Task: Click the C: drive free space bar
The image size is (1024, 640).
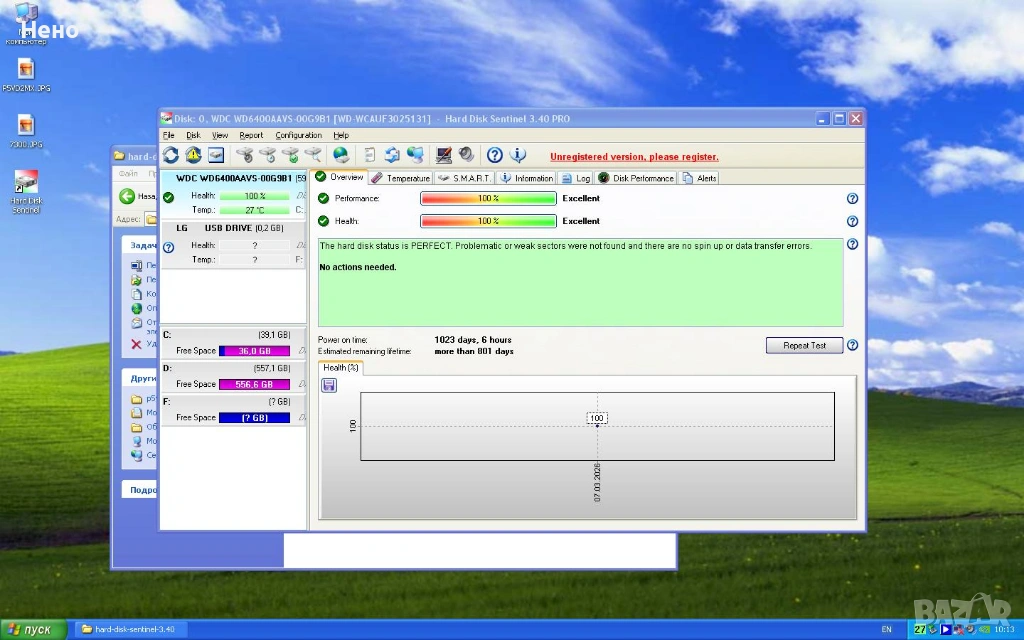Action: (x=255, y=351)
